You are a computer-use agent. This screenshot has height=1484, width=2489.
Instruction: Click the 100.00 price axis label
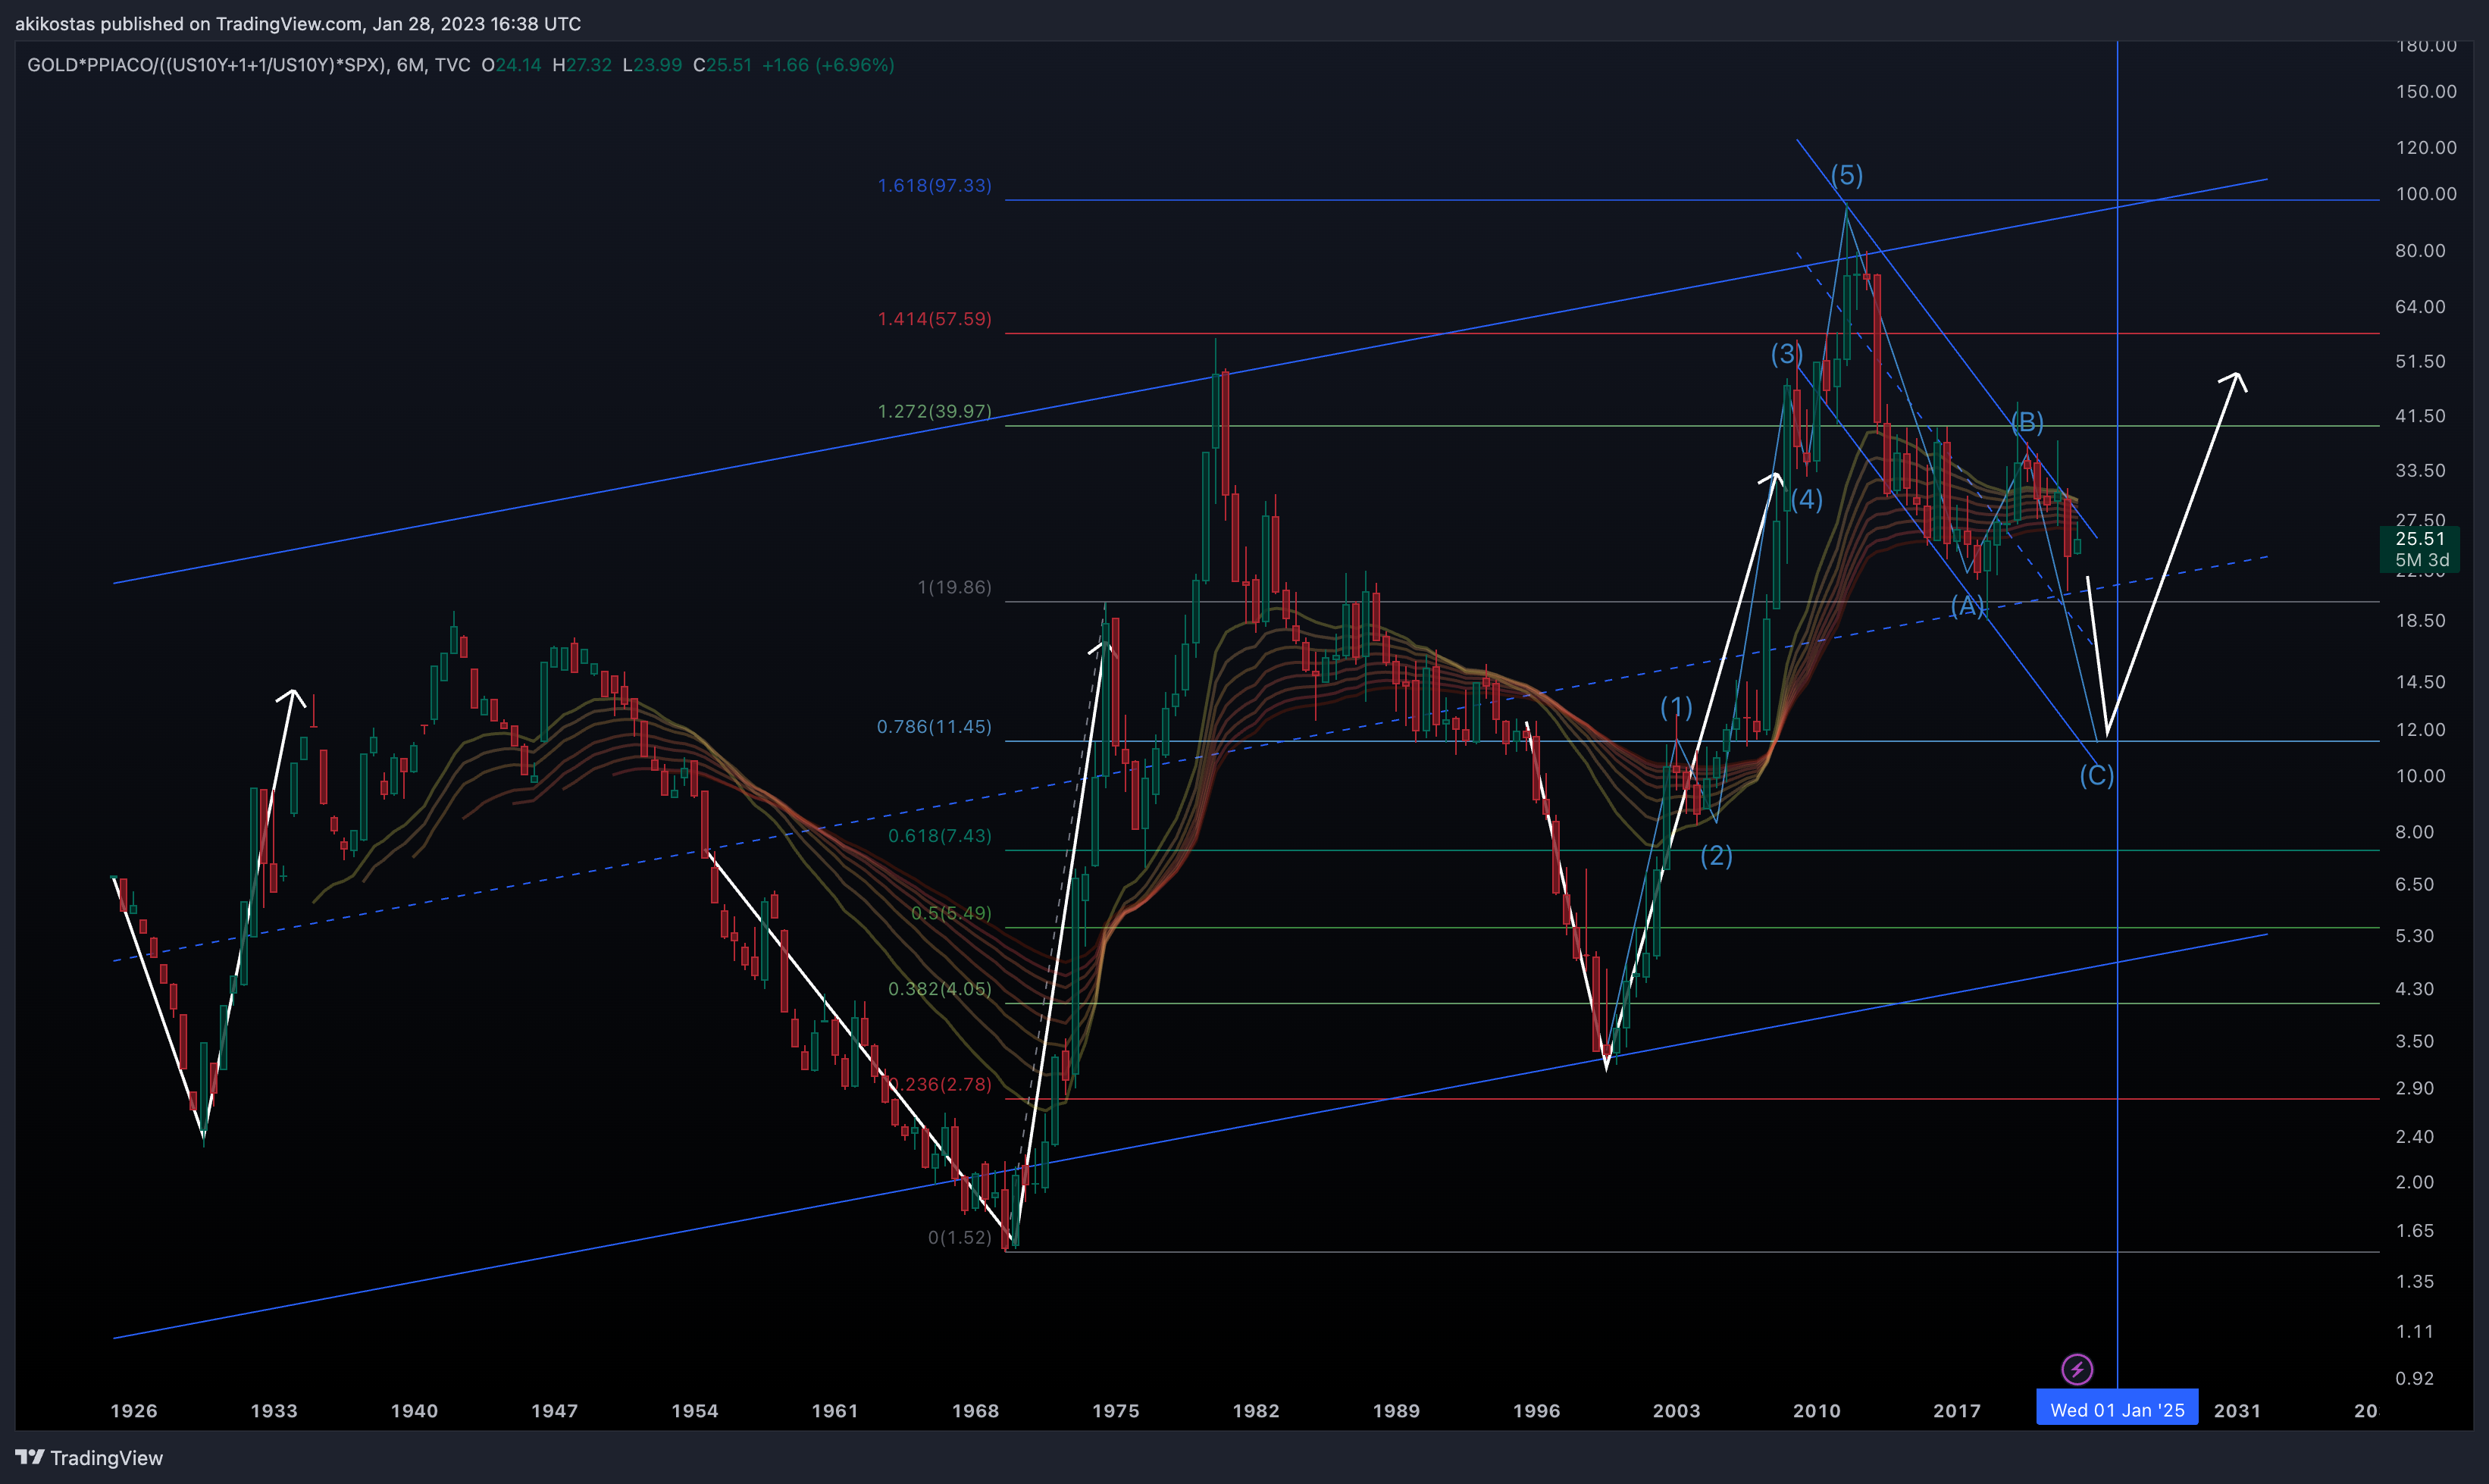tap(2425, 194)
